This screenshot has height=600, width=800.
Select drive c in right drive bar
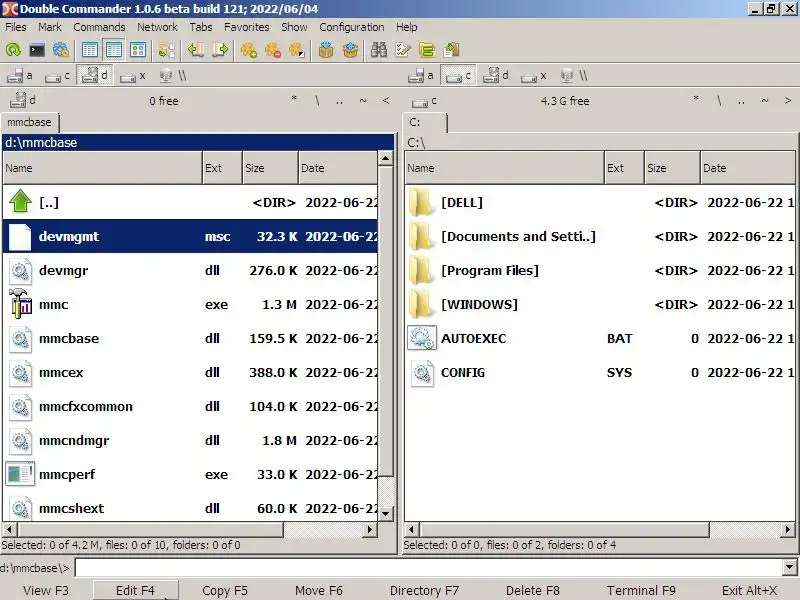(x=458, y=76)
